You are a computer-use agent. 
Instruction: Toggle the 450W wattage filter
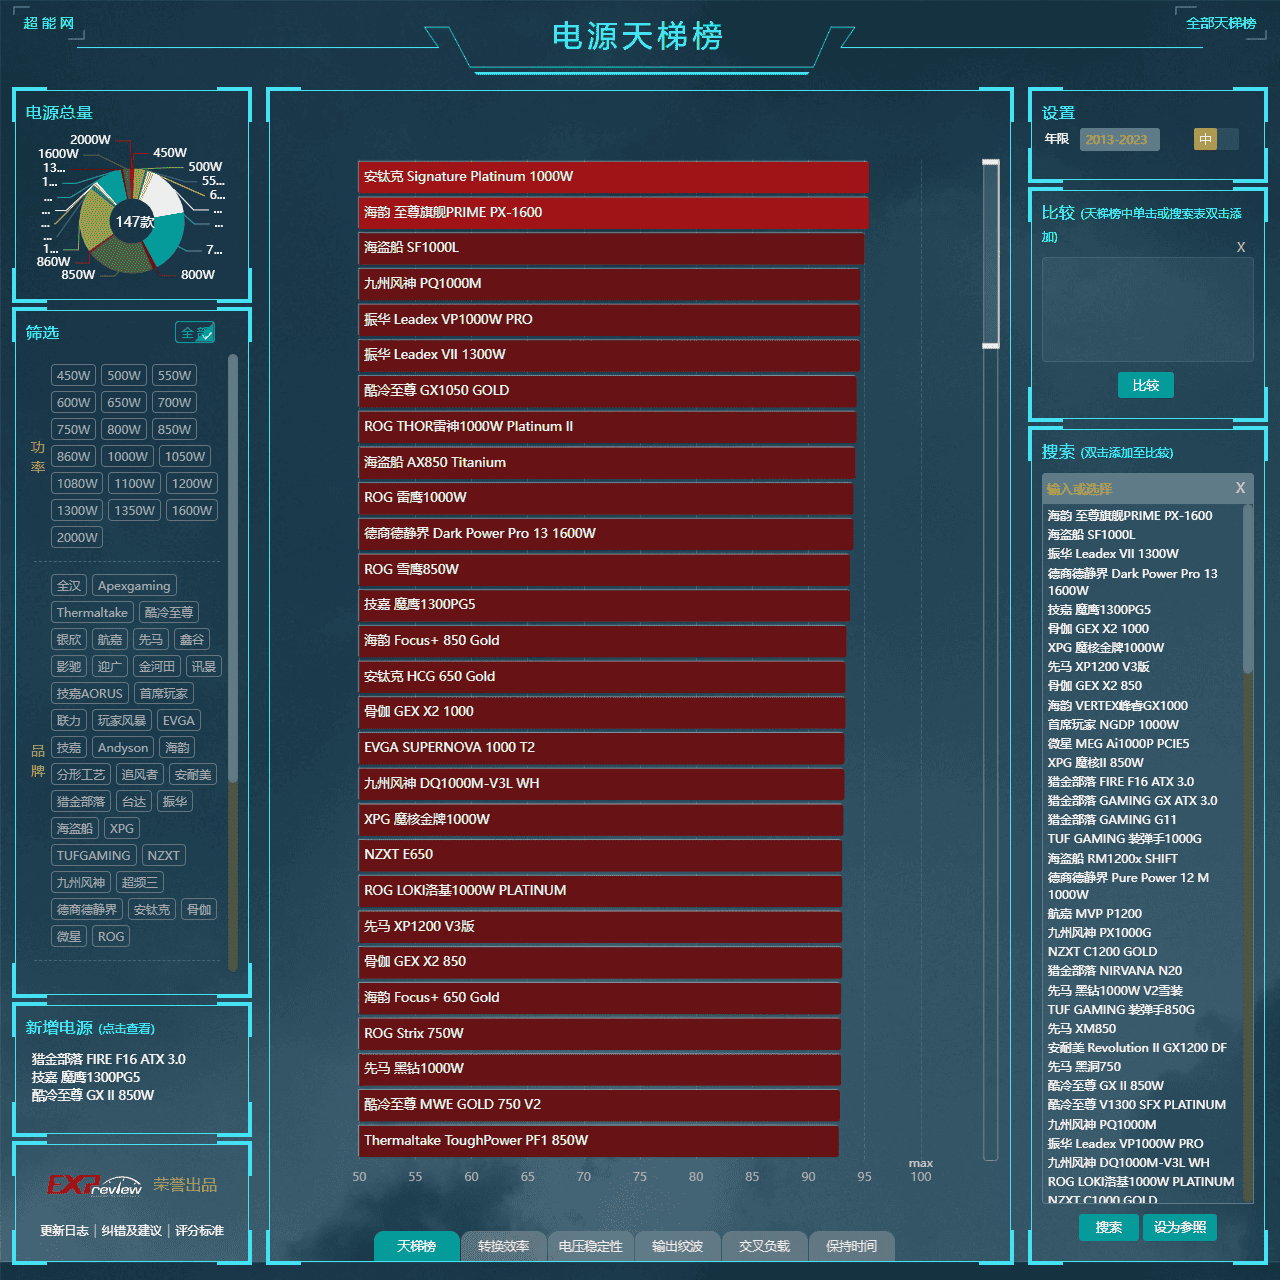(x=73, y=376)
